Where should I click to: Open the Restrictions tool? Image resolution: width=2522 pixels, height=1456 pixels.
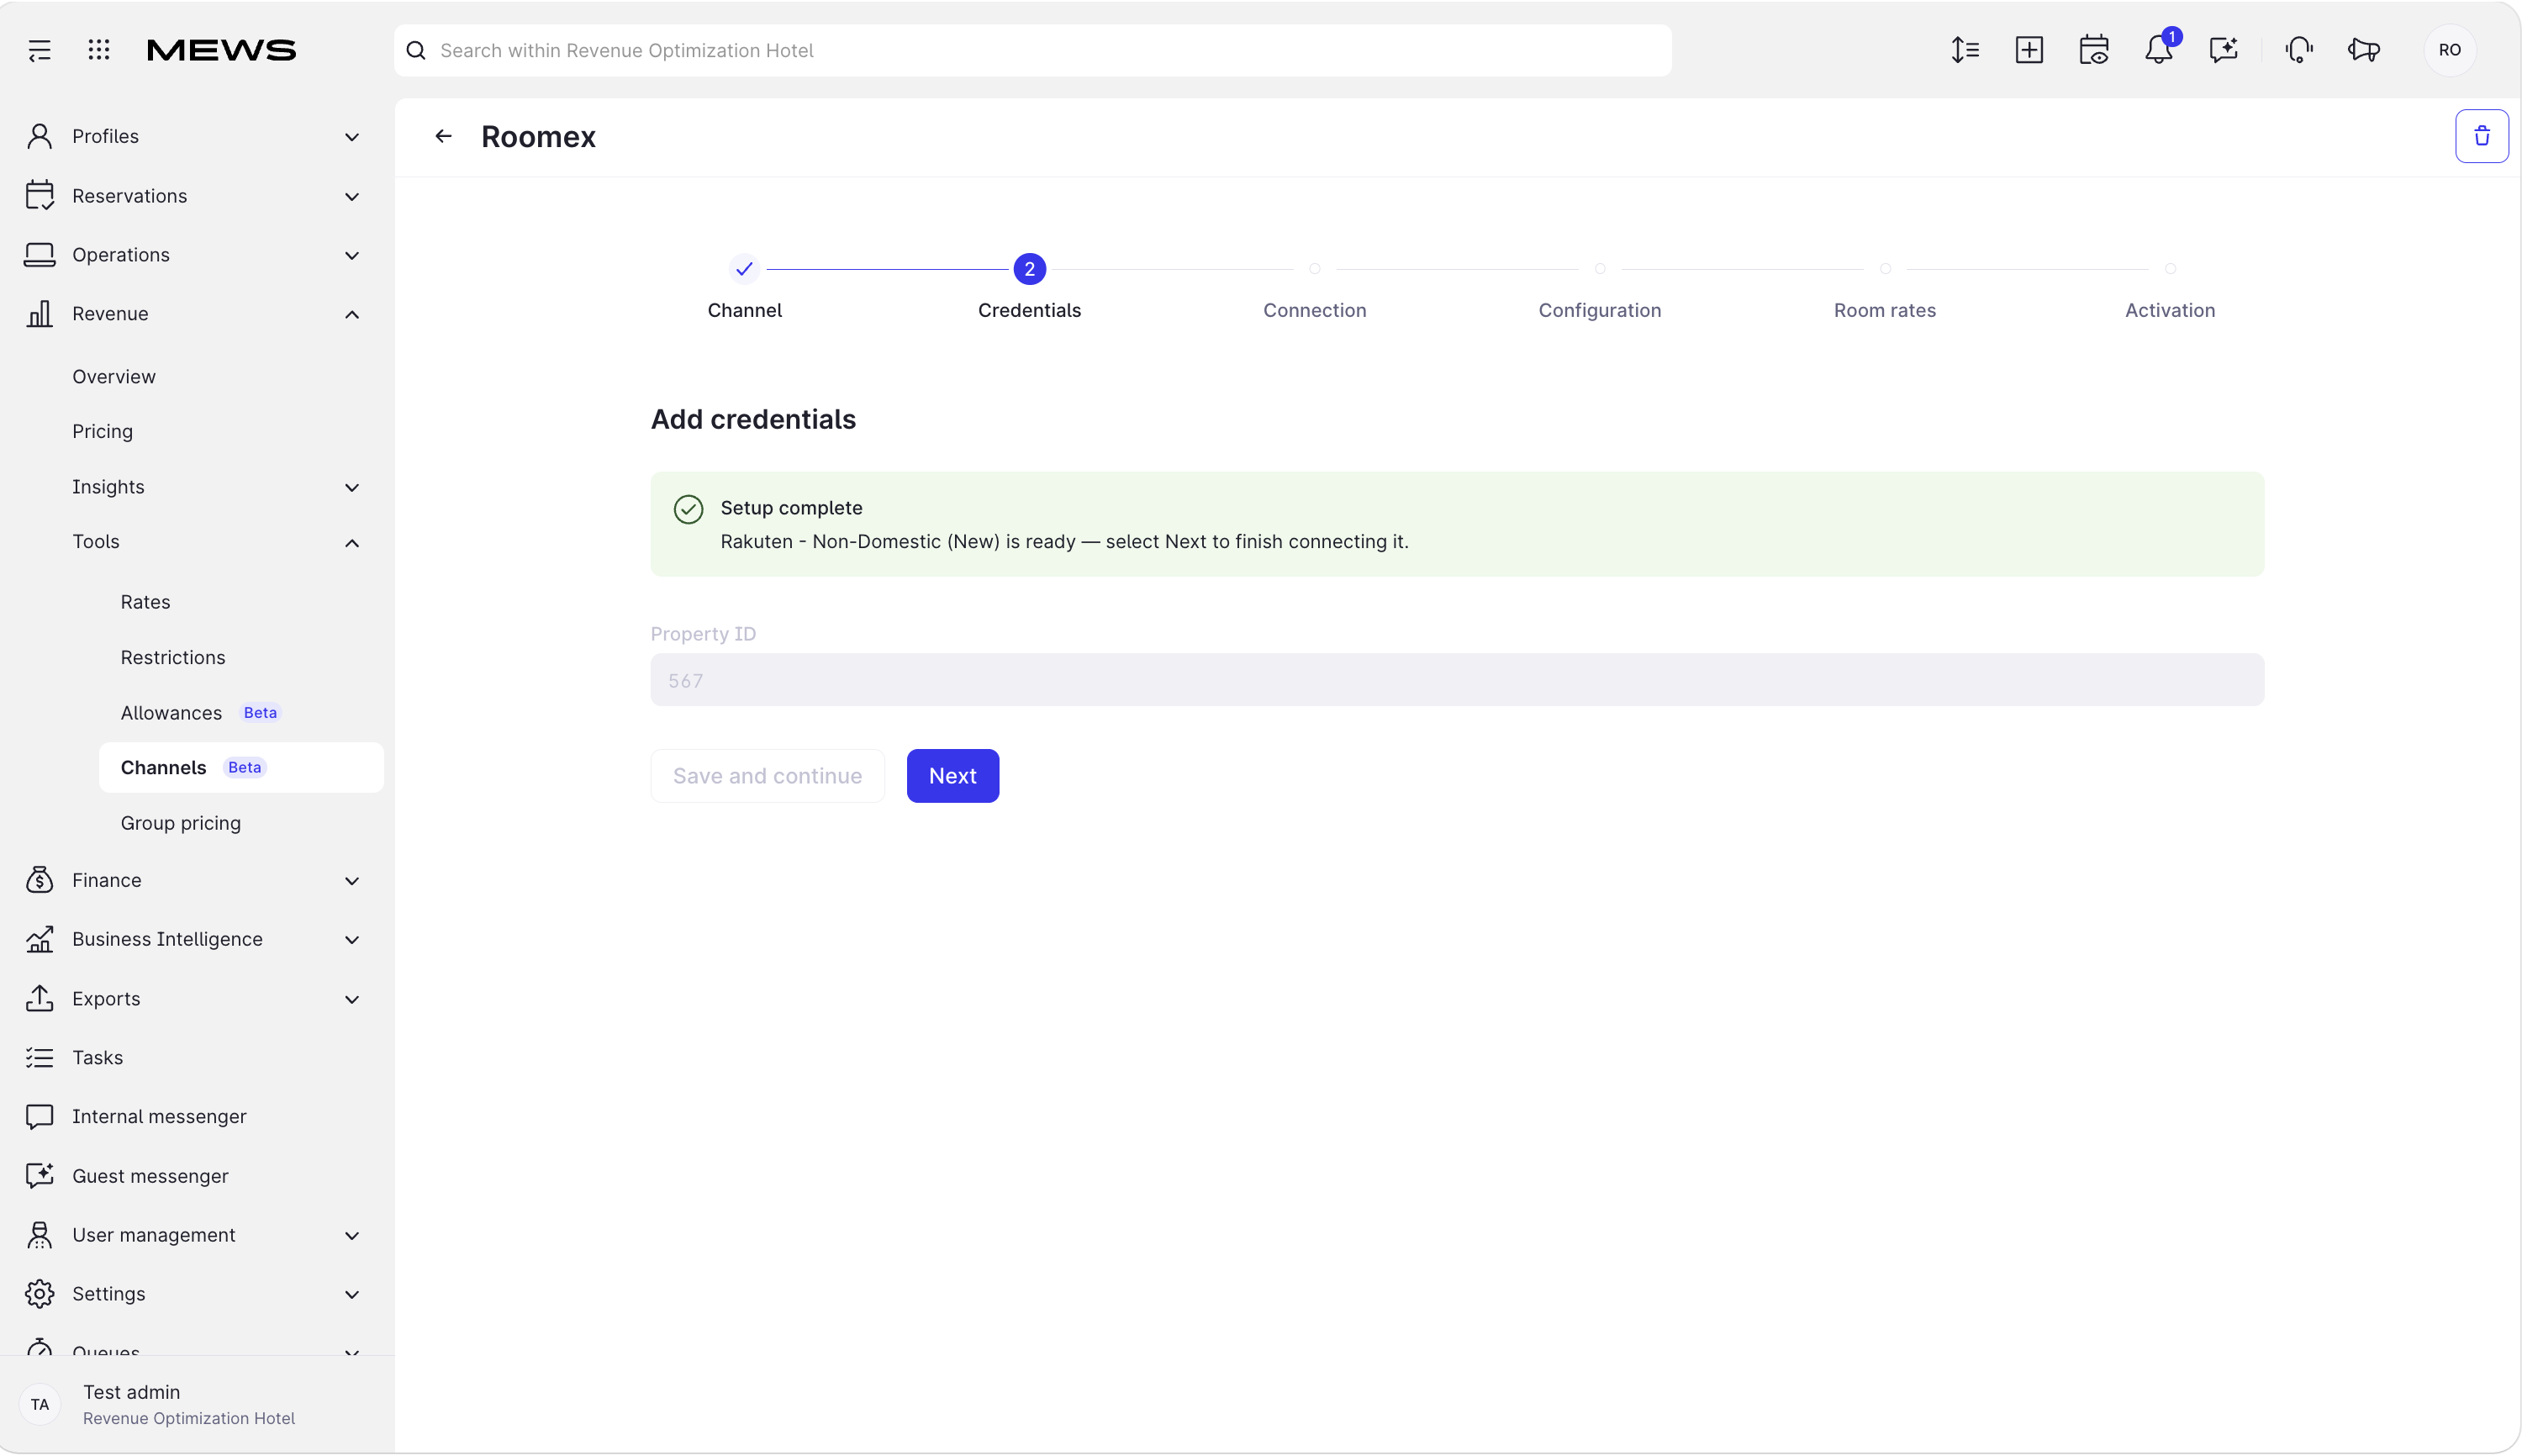click(x=173, y=657)
